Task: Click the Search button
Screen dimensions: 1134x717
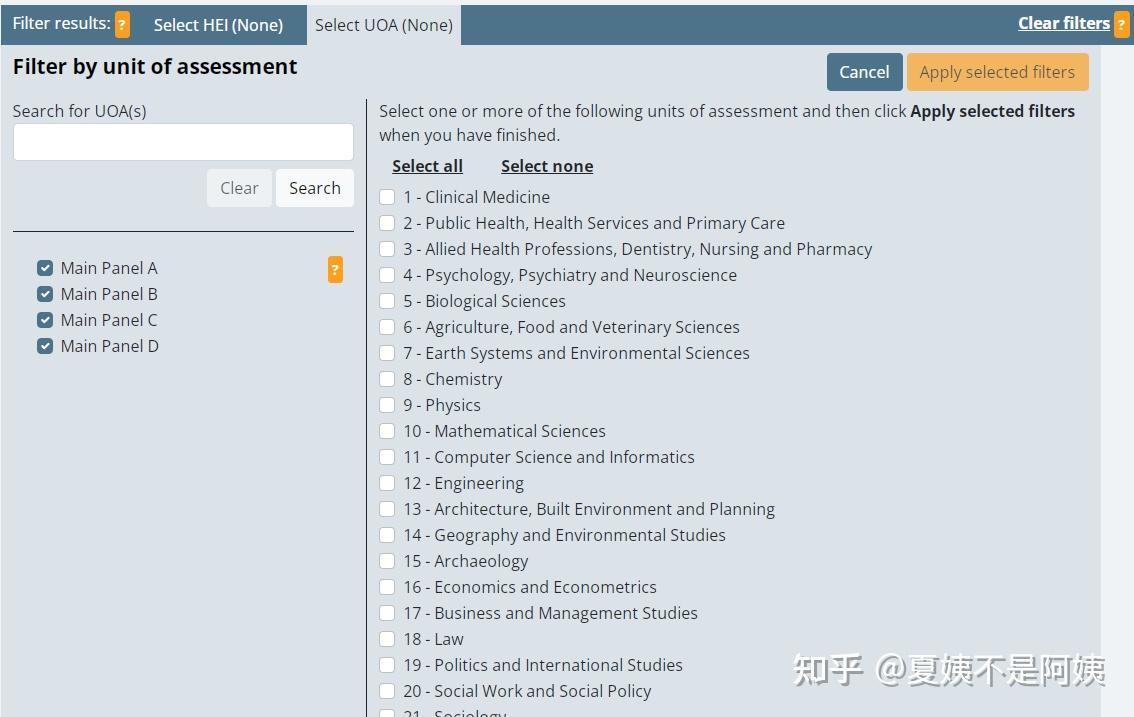Action: point(315,188)
